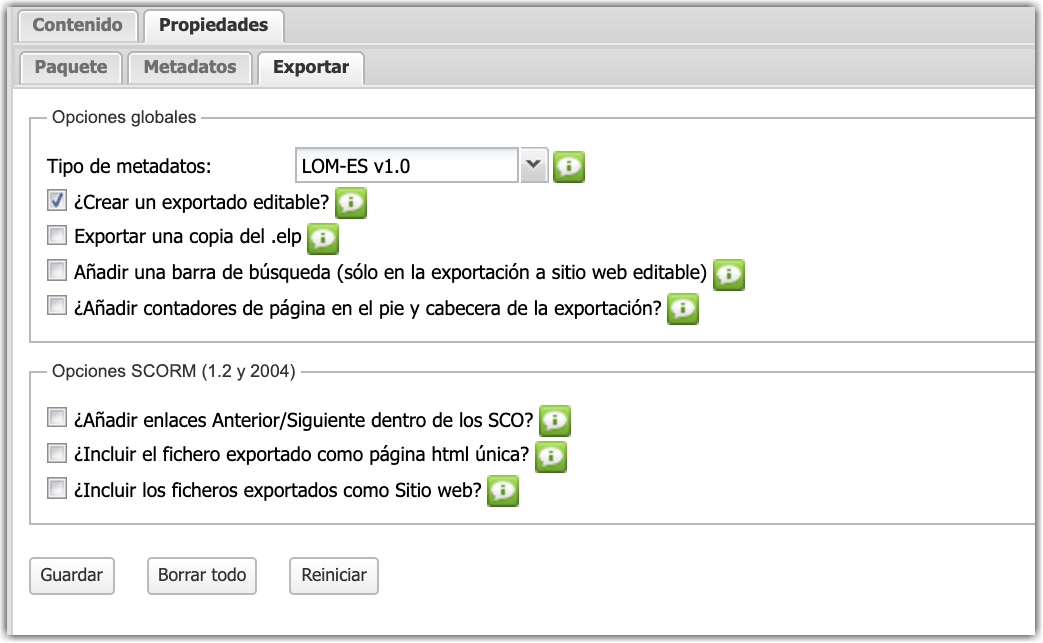
Task: Click info icon beside Tipo de metadatos dropdown
Action: coord(569,167)
